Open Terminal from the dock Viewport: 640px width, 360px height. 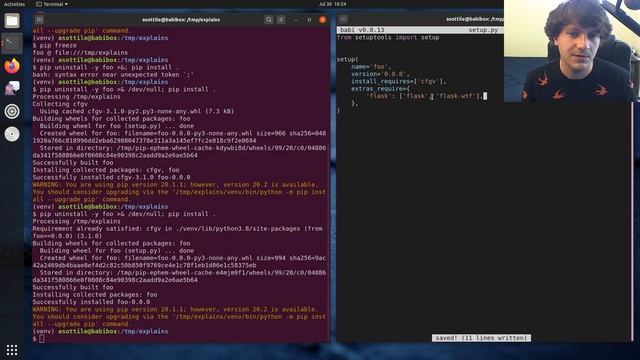click(x=12, y=43)
